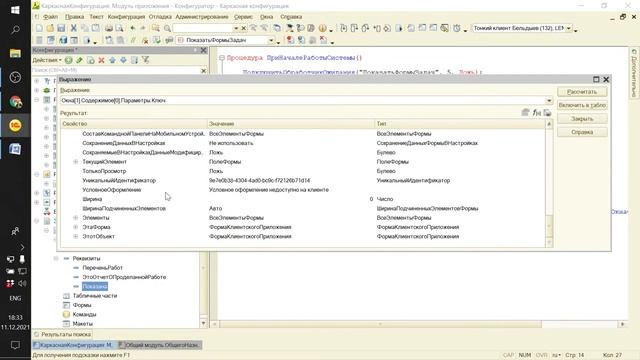The height and width of the screenshot is (360, 640).
Task: Click the yellow Help info toolbar icon
Action: pos(322,28)
